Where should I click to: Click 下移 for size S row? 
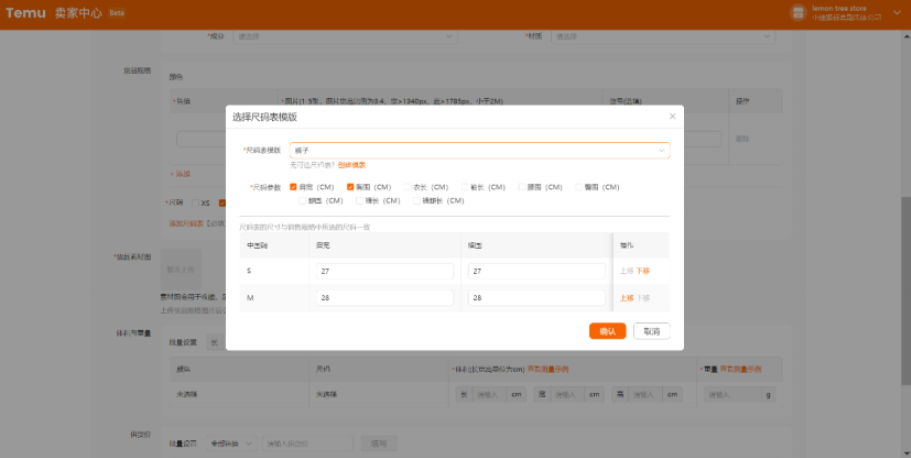click(x=643, y=271)
